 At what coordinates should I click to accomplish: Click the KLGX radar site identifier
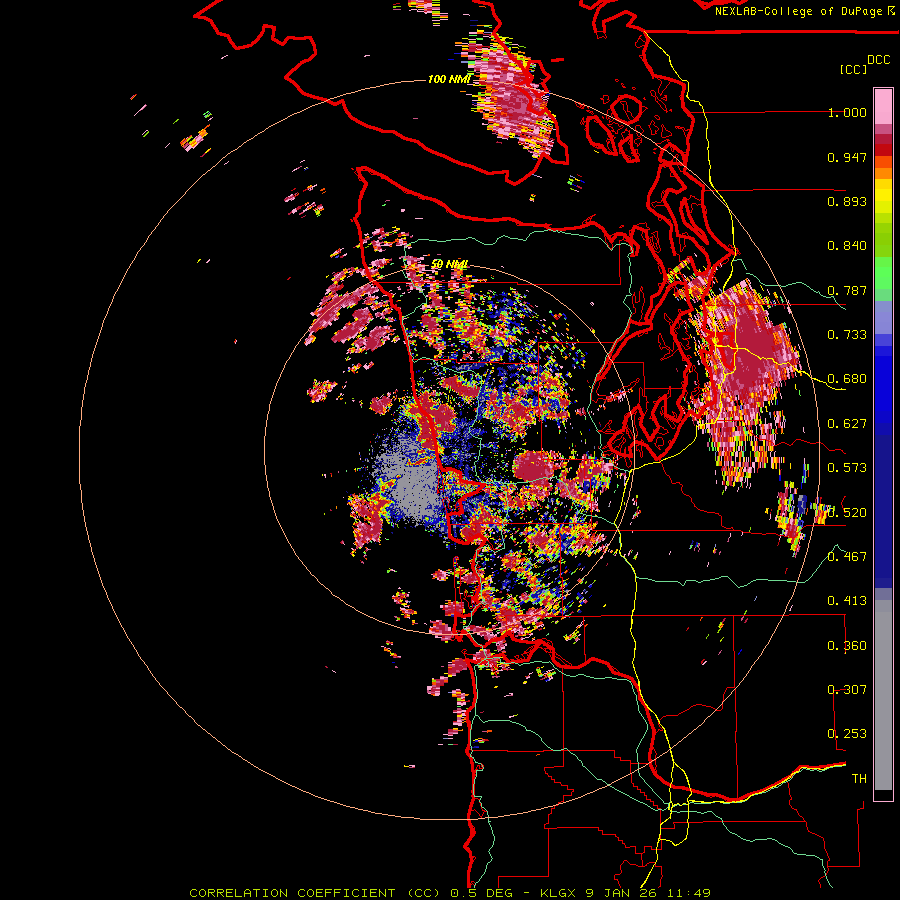[560, 893]
